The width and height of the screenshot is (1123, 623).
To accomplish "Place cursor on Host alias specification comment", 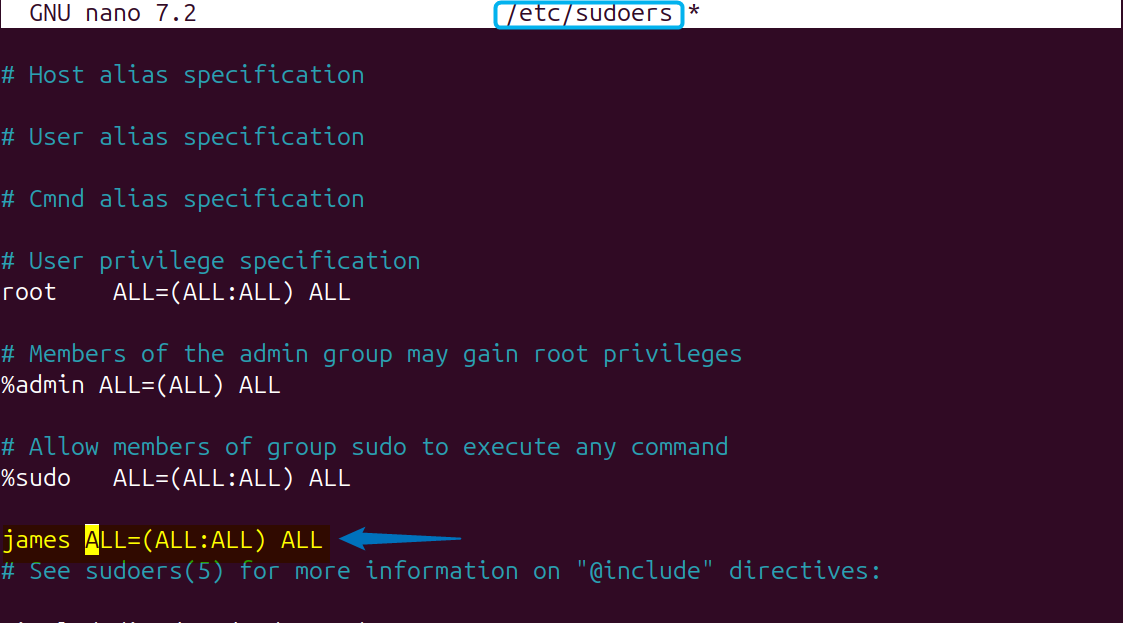I will click(183, 75).
